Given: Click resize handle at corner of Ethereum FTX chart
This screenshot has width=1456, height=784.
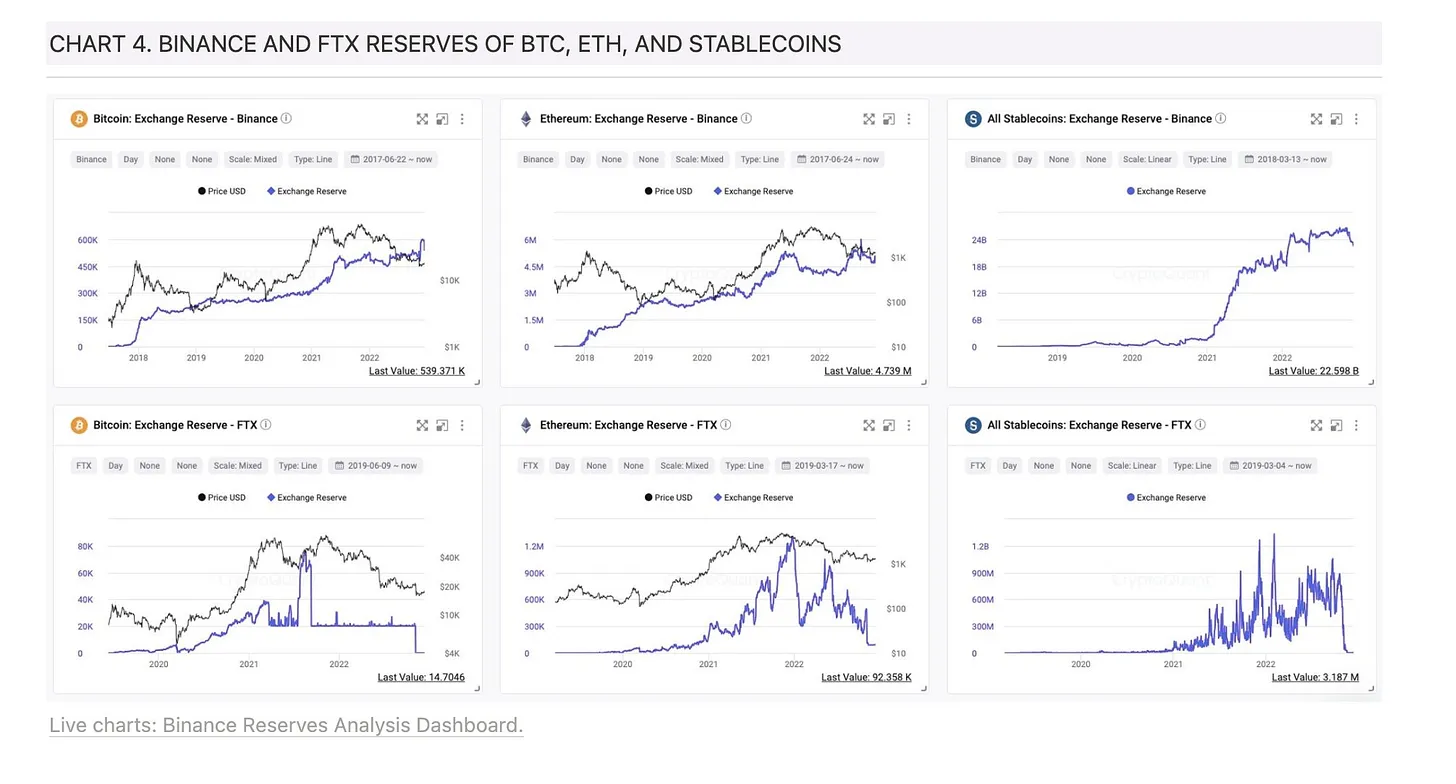Looking at the screenshot, I should (x=923, y=688).
